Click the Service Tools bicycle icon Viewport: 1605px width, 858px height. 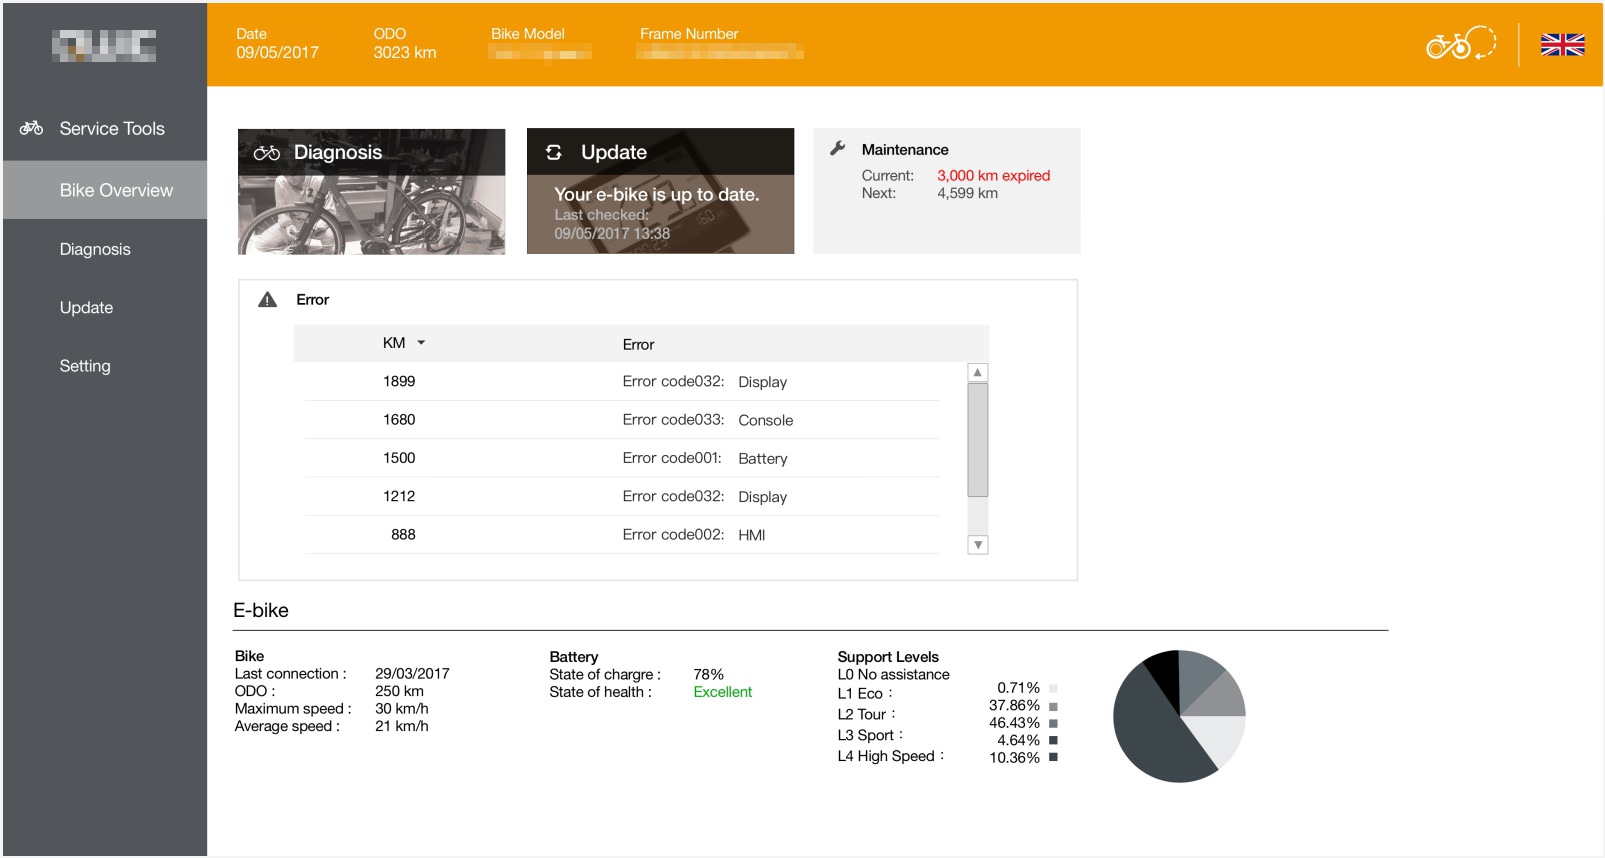click(31, 128)
